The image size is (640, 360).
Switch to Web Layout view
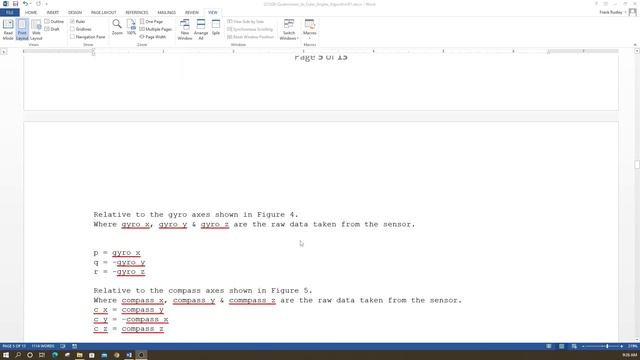pyautogui.click(x=36, y=29)
